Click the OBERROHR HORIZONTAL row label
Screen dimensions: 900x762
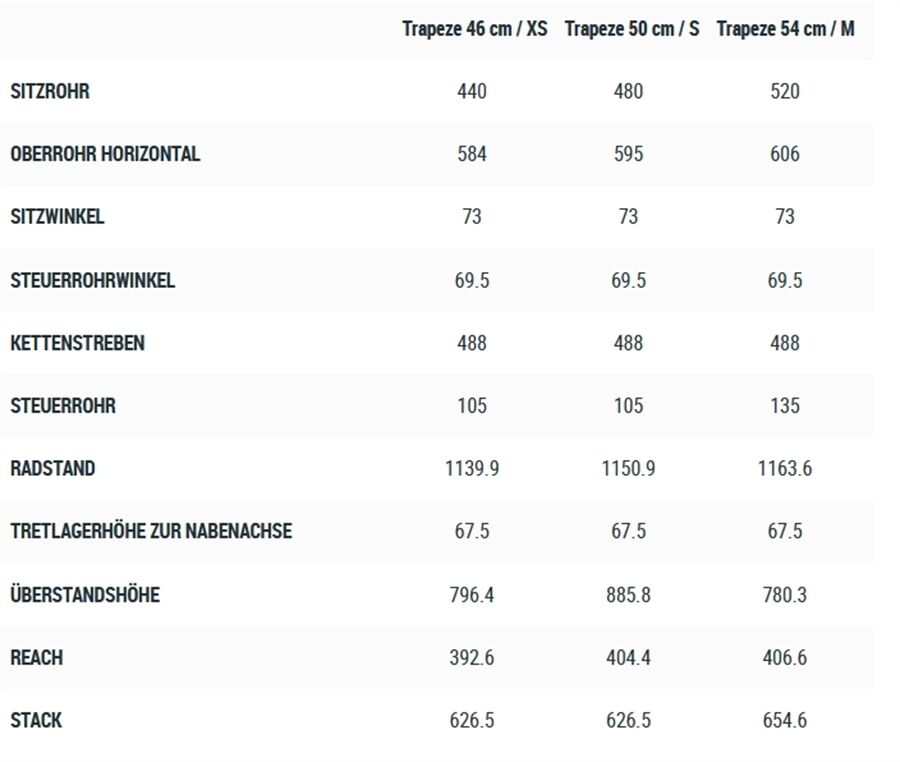point(105,154)
